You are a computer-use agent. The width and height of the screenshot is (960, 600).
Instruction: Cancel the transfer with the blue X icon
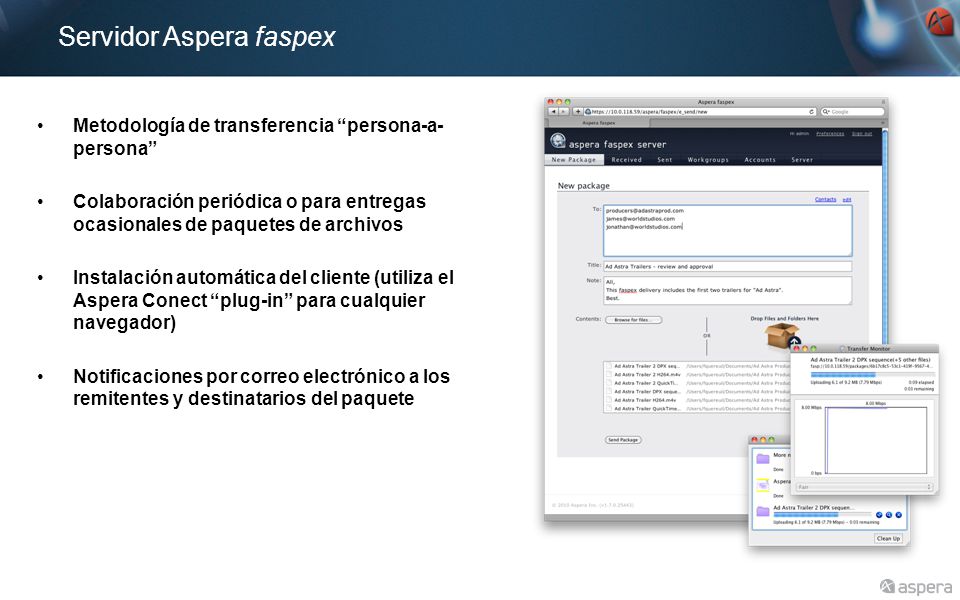[899, 515]
